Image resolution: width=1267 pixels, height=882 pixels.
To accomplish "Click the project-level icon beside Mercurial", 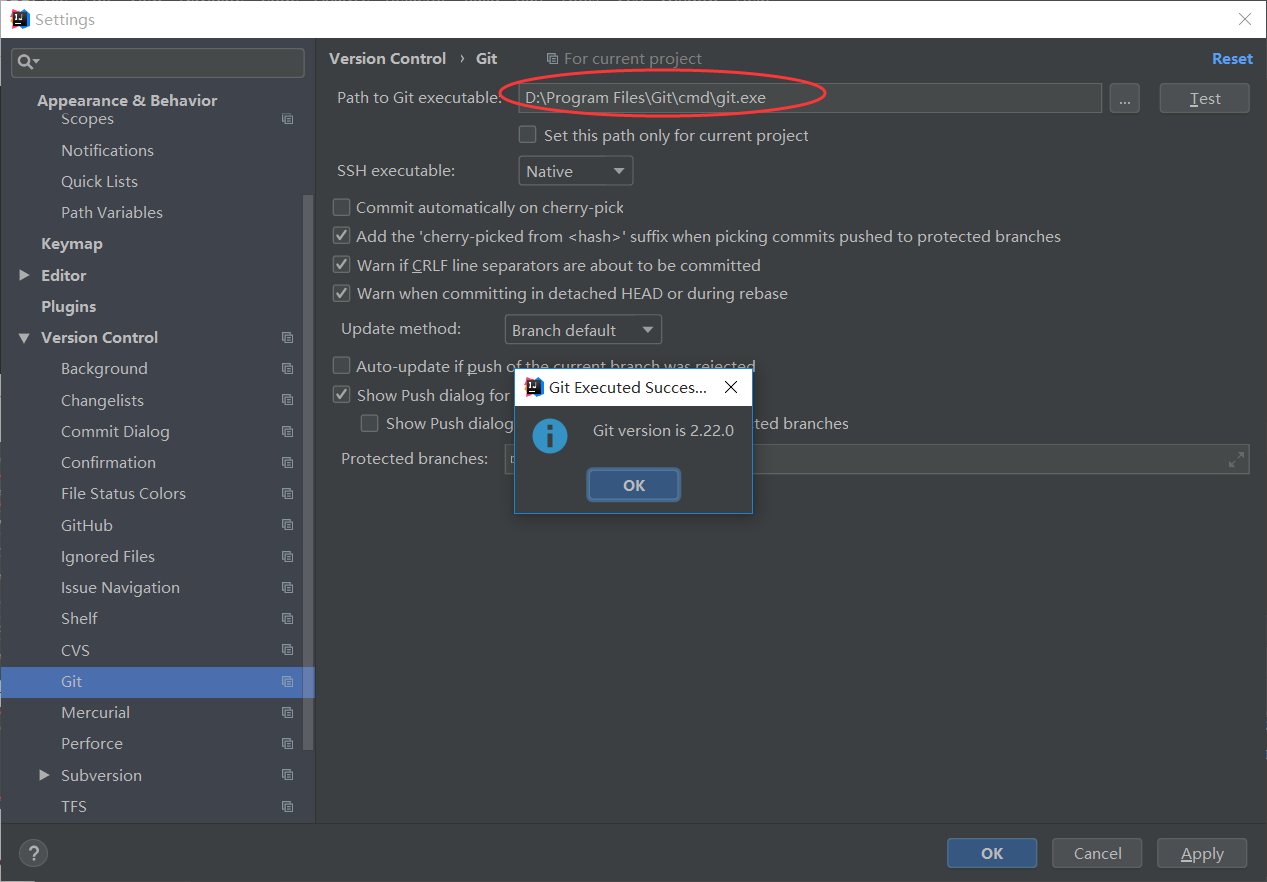I will pos(287,713).
